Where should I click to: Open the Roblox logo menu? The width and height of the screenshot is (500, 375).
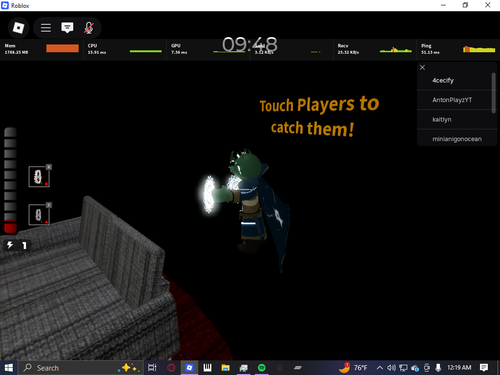(x=18, y=28)
